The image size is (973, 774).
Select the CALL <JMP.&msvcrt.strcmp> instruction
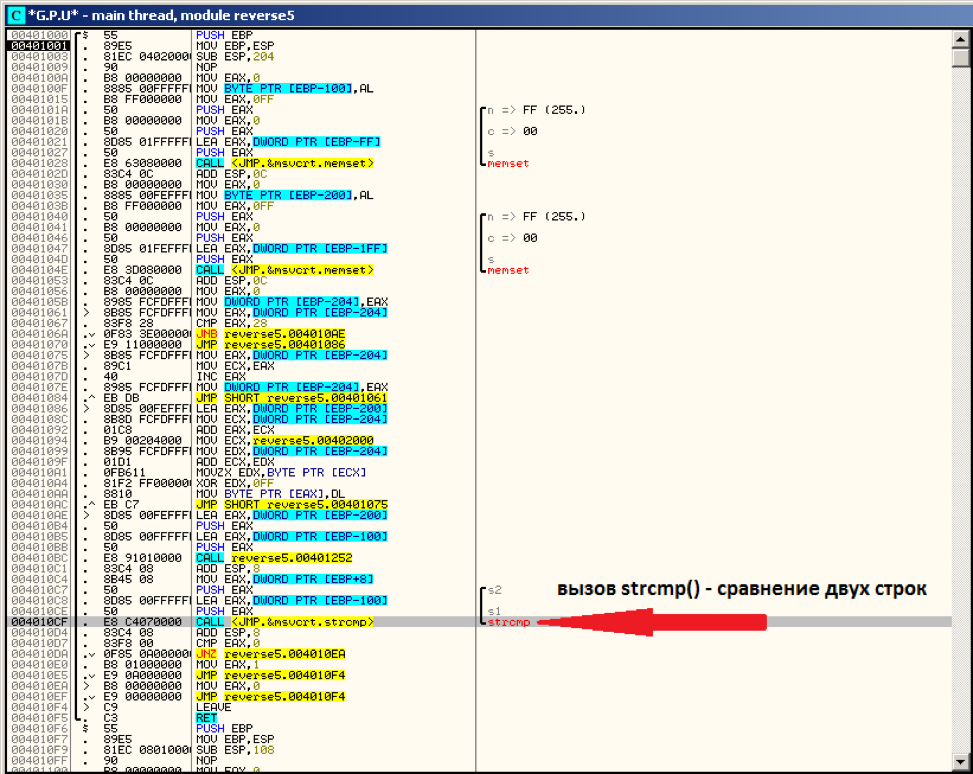coord(285,622)
